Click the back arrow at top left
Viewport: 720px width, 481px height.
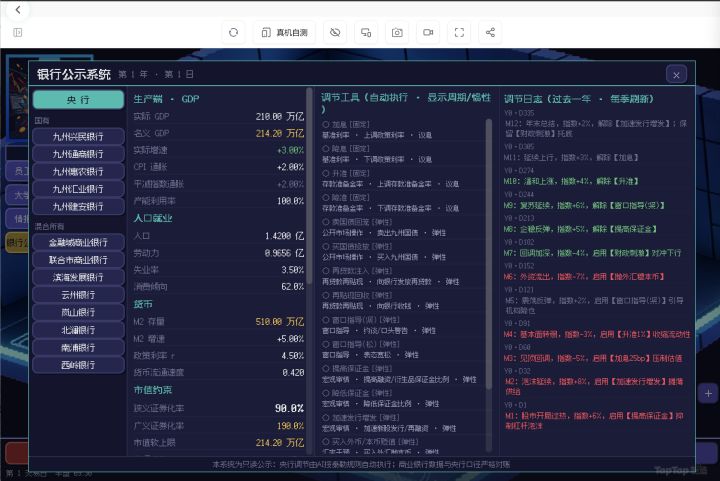coord(18,10)
